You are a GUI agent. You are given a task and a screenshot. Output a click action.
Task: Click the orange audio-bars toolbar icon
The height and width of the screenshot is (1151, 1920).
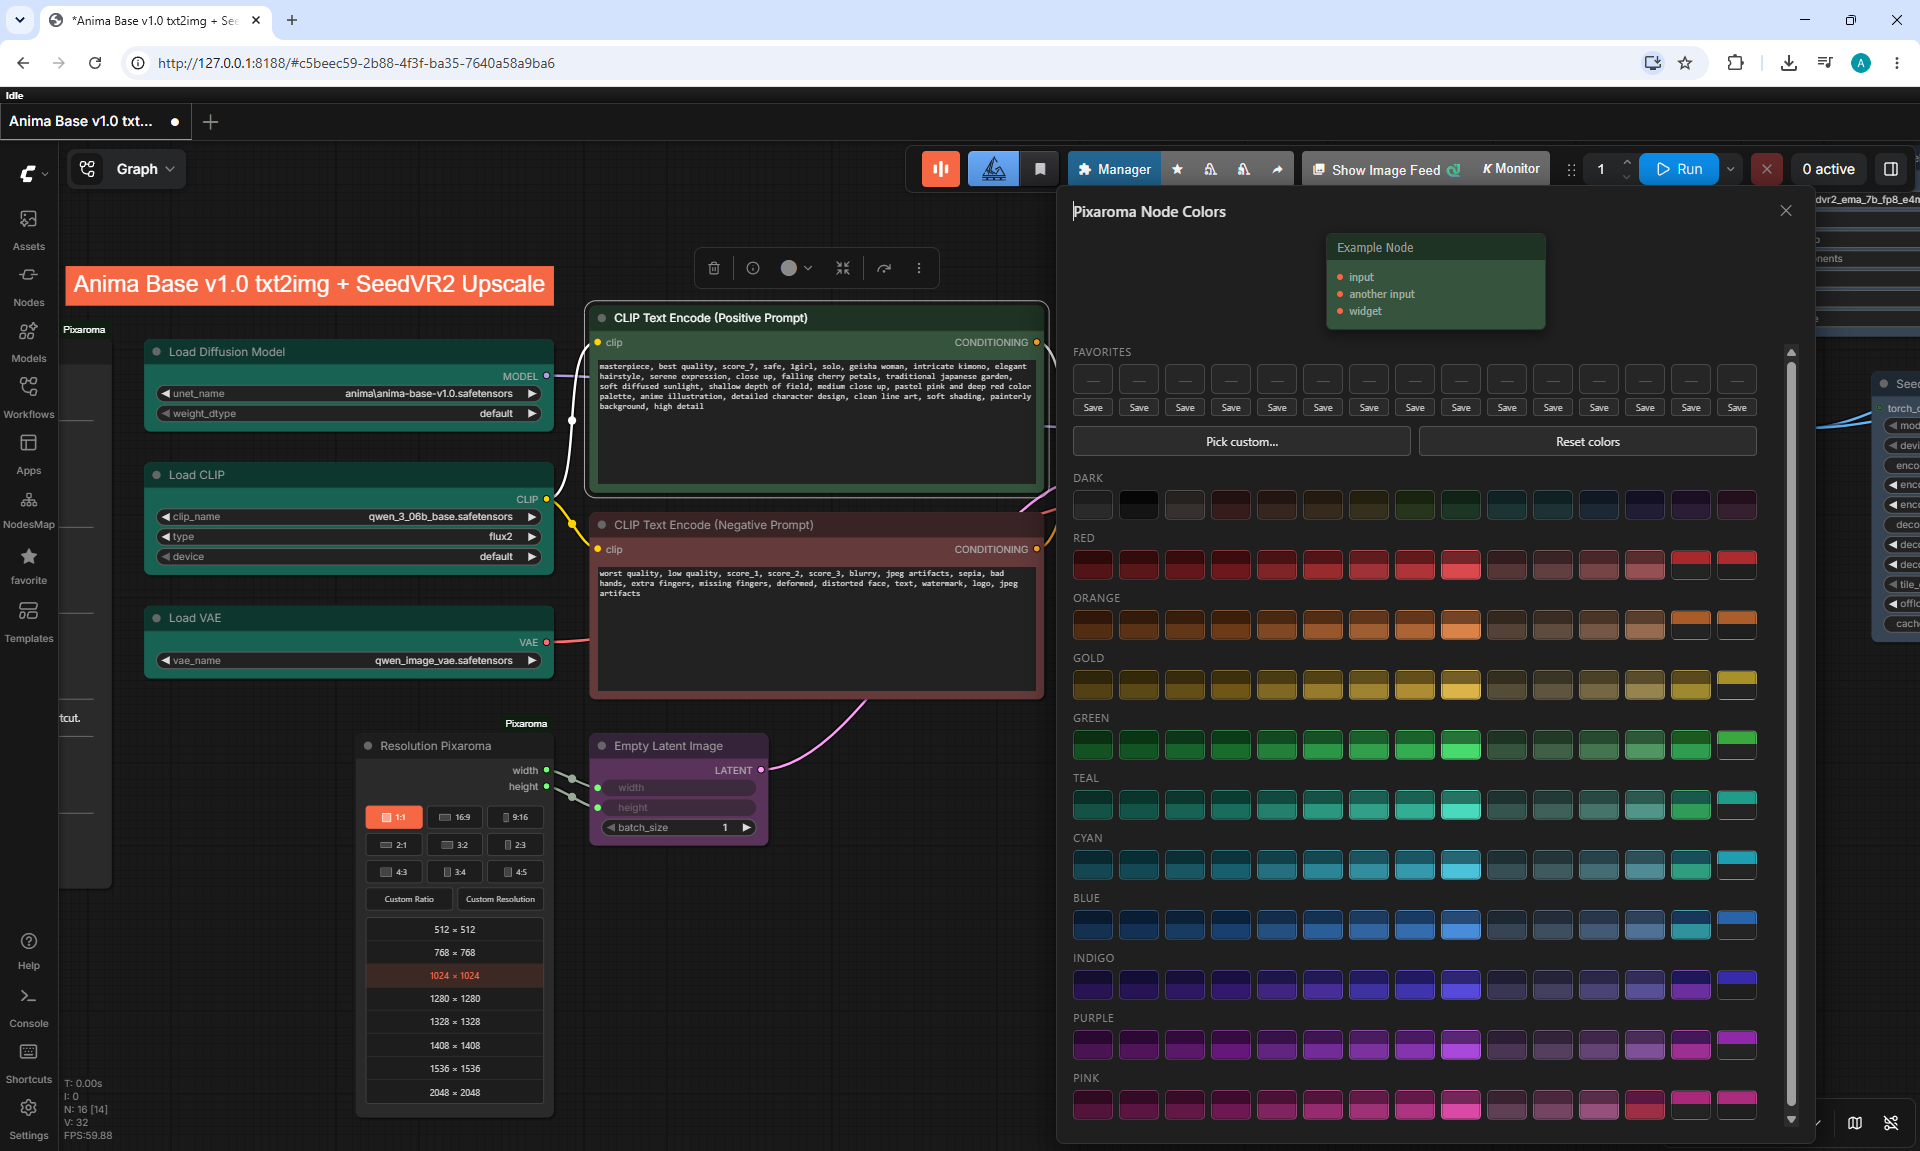click(941, 169)
